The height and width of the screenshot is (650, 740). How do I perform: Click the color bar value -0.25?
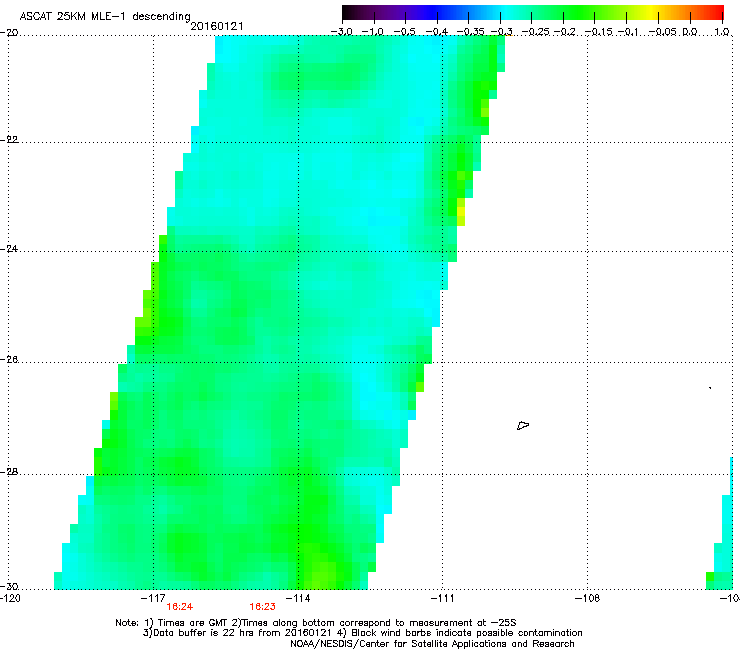point(535,32)
